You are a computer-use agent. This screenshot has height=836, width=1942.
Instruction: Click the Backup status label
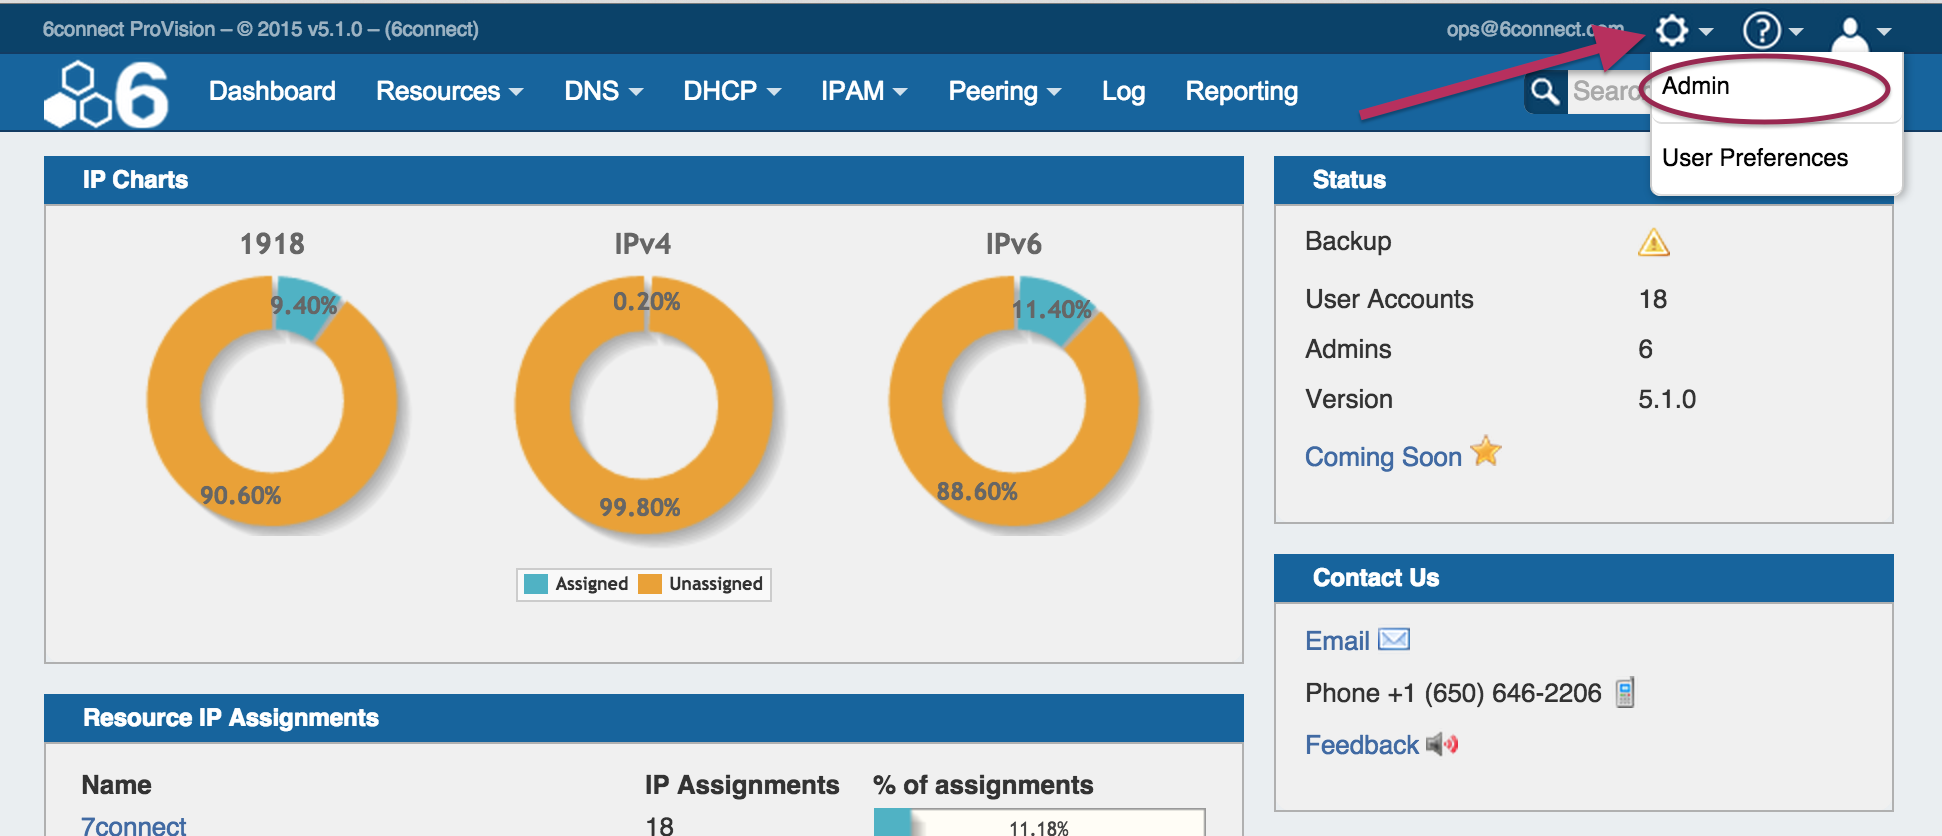pos(1348,241)
